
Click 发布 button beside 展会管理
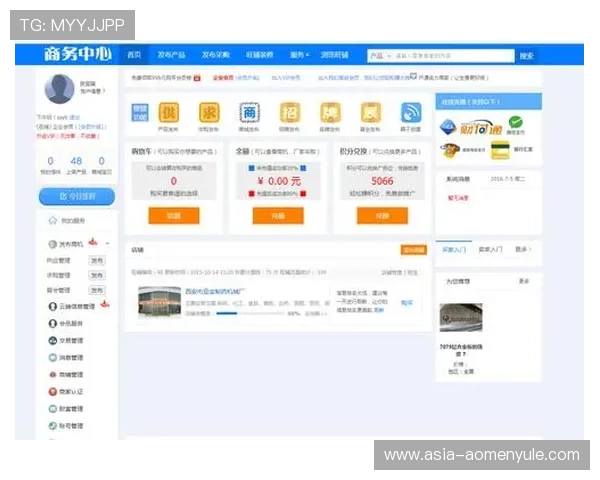[x=97, y=290]
